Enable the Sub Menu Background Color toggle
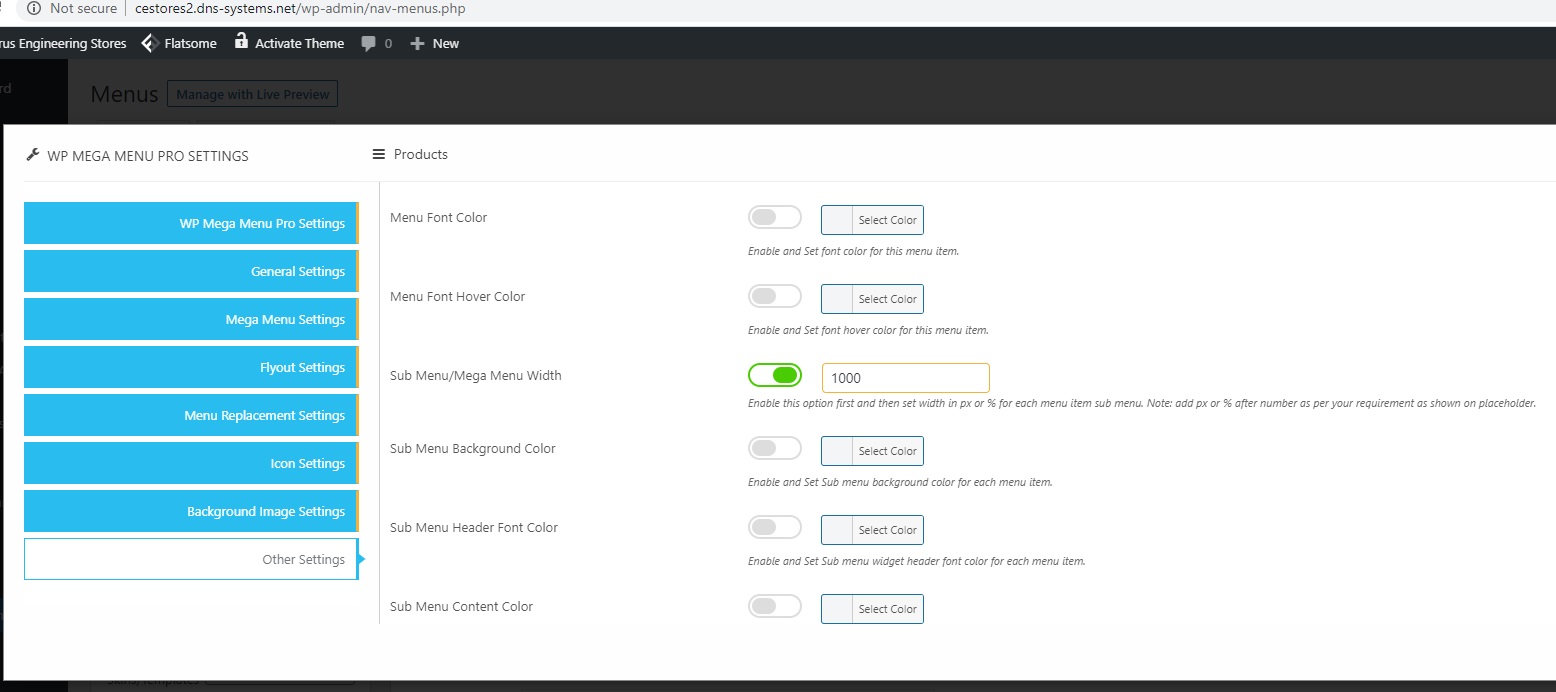The image size is (1556, 692). pos(775,448)
